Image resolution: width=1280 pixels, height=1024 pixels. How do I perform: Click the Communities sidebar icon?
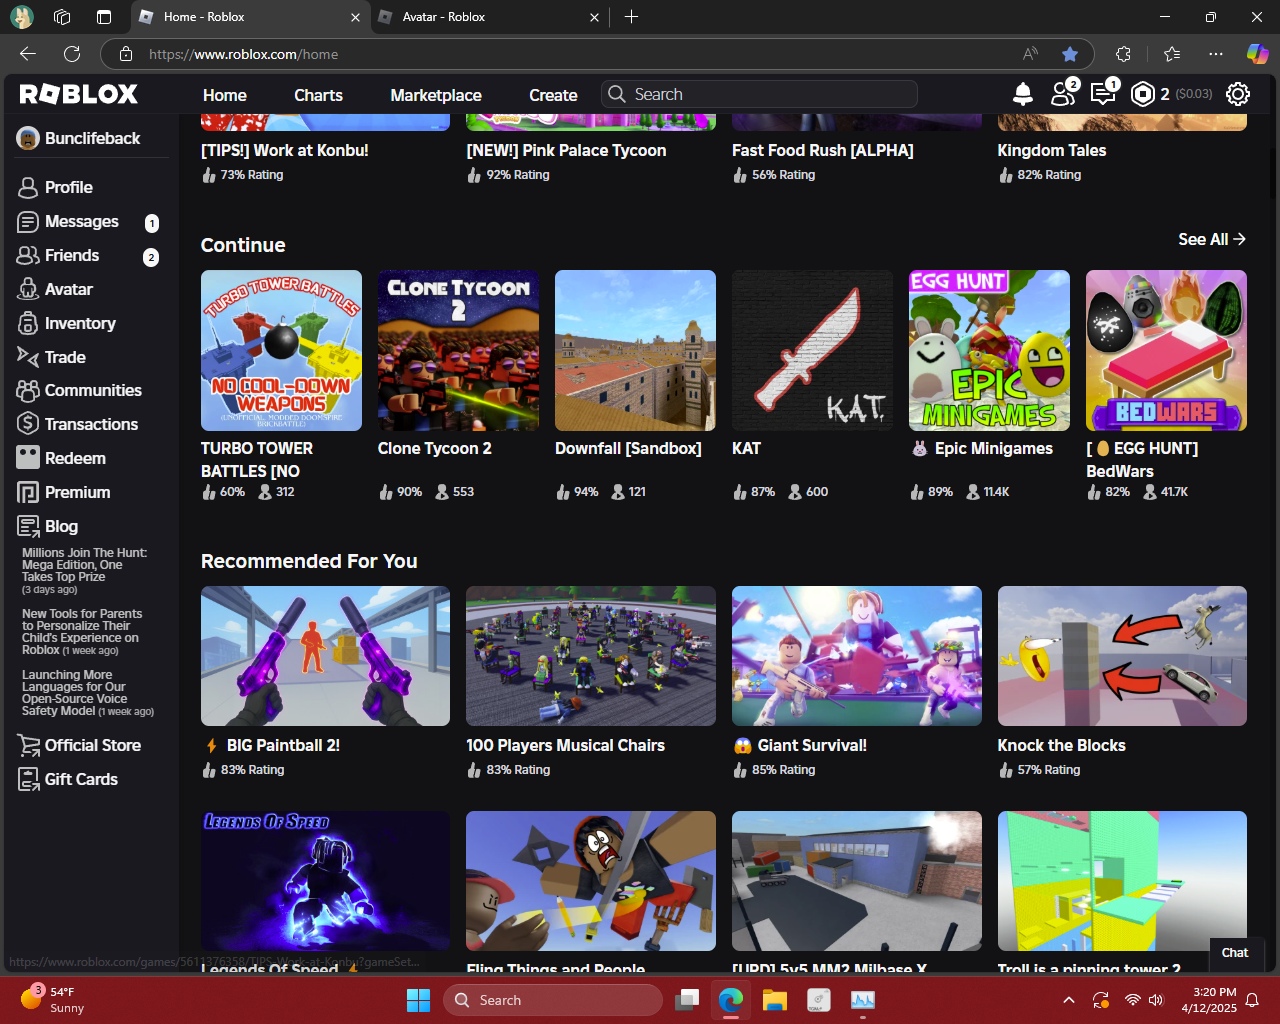28,390
